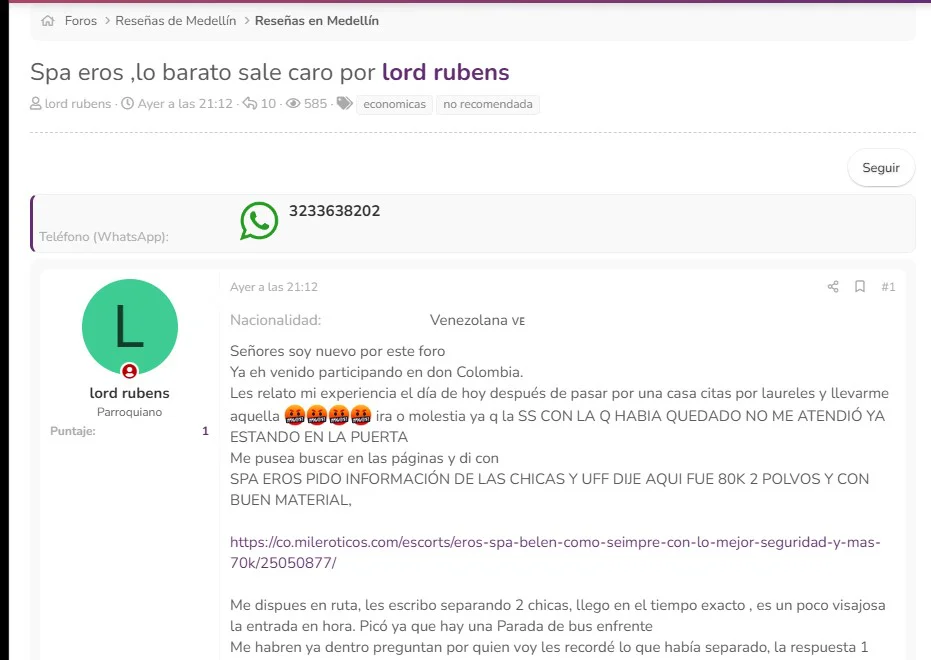931x660 pixels.
Task: Click the user icon beside the lord rubens byline
Action: [36, 104]
